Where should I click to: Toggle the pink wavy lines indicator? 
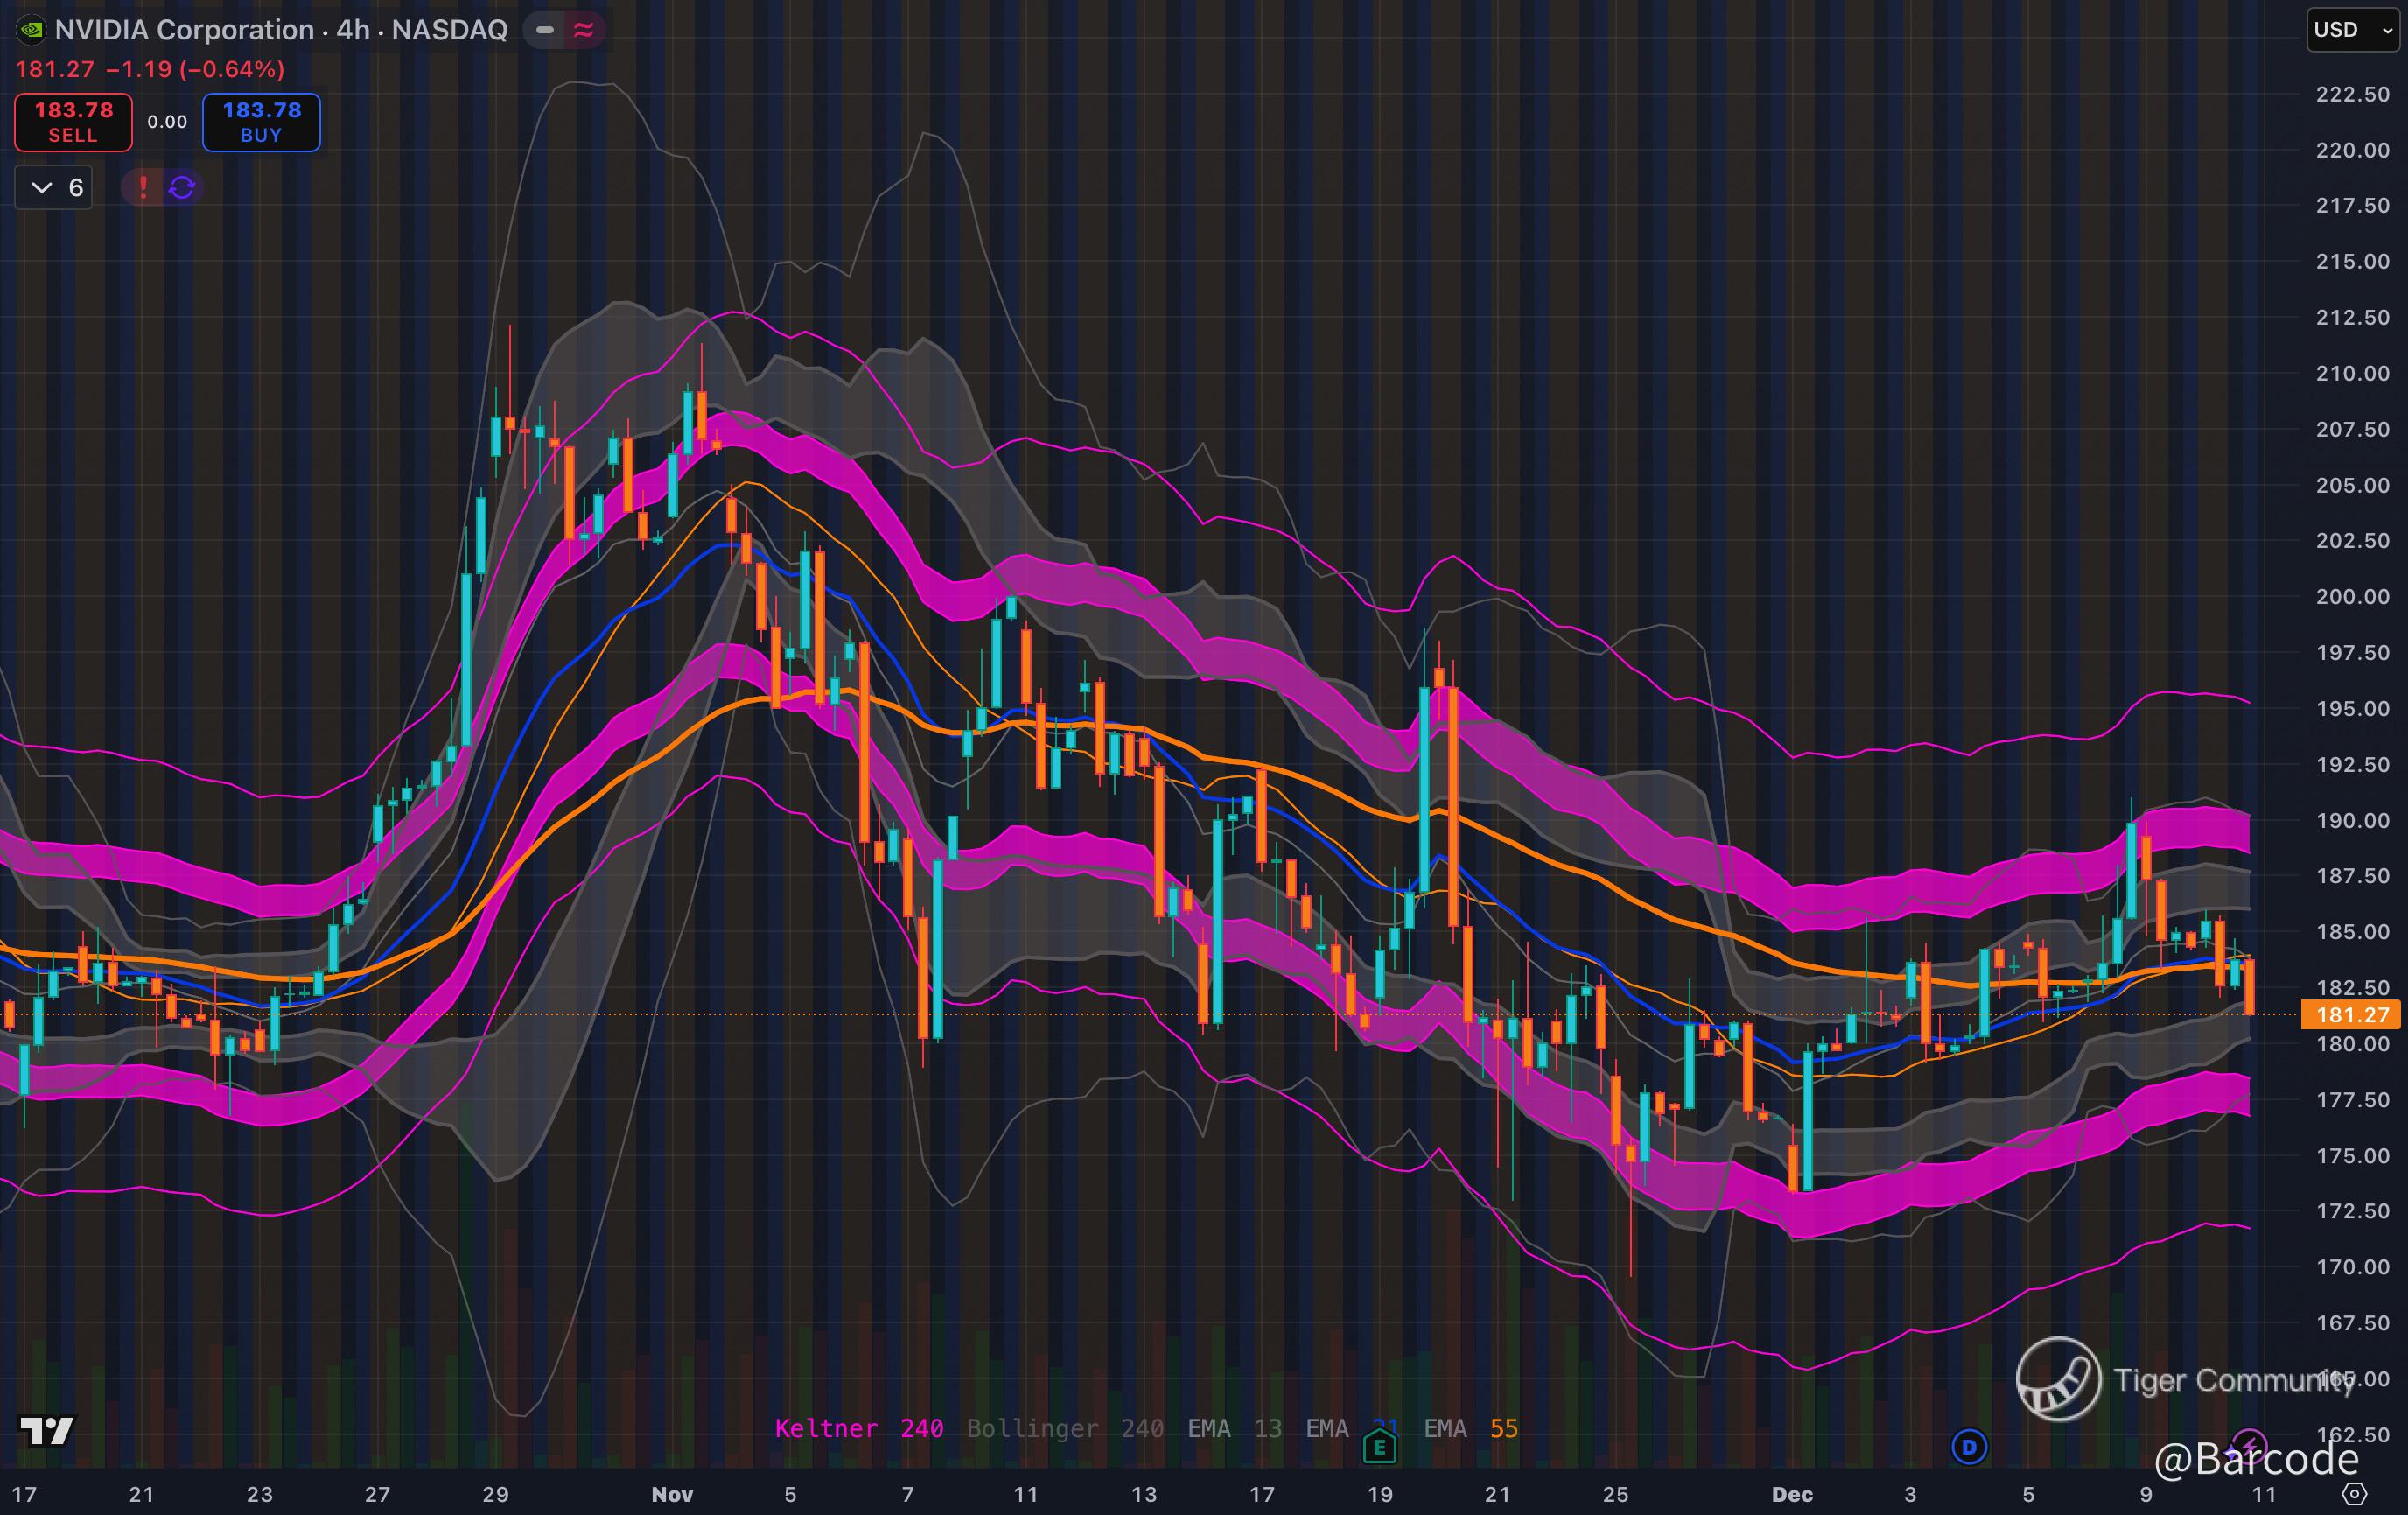coord(584,30)
